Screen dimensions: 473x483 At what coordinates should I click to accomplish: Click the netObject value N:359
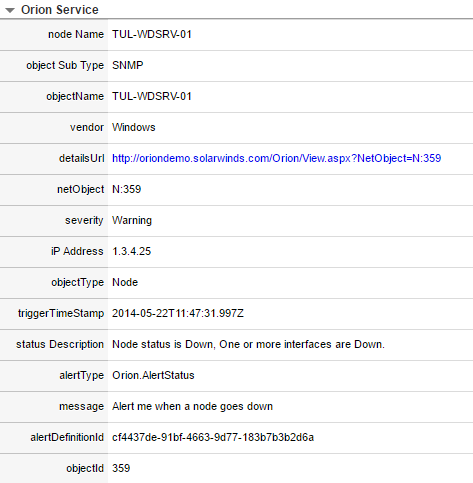click(x=127, y=189)
